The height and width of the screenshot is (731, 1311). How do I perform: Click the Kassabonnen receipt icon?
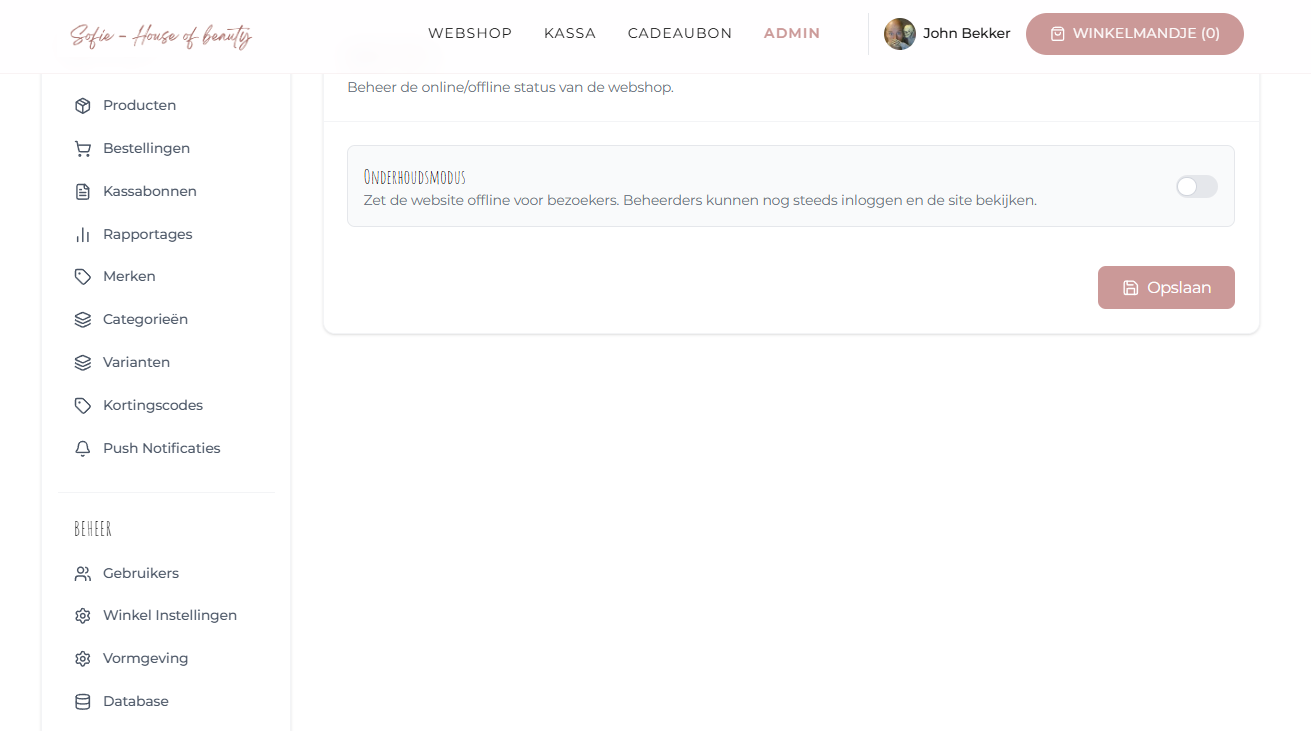pos(83,191)
